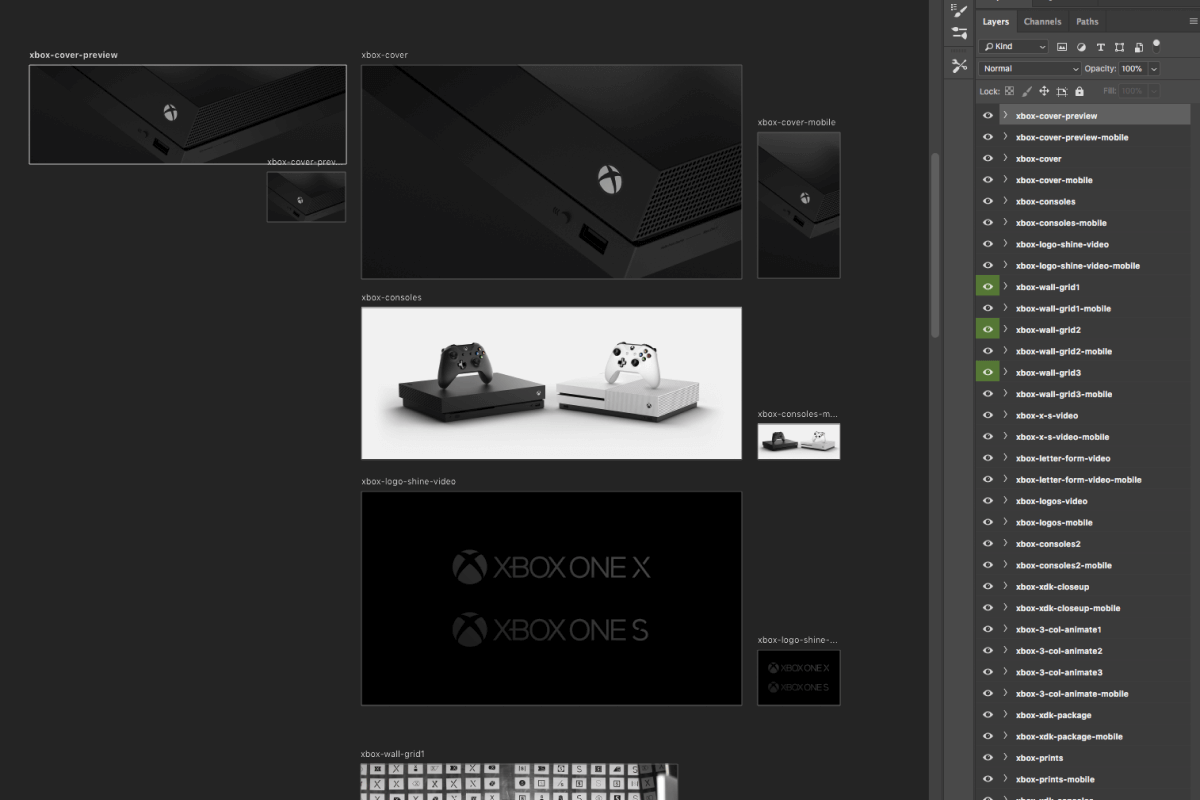
Task: Select the xbox-3-col-animate2 layer name
Action: tap(1059, 651)
